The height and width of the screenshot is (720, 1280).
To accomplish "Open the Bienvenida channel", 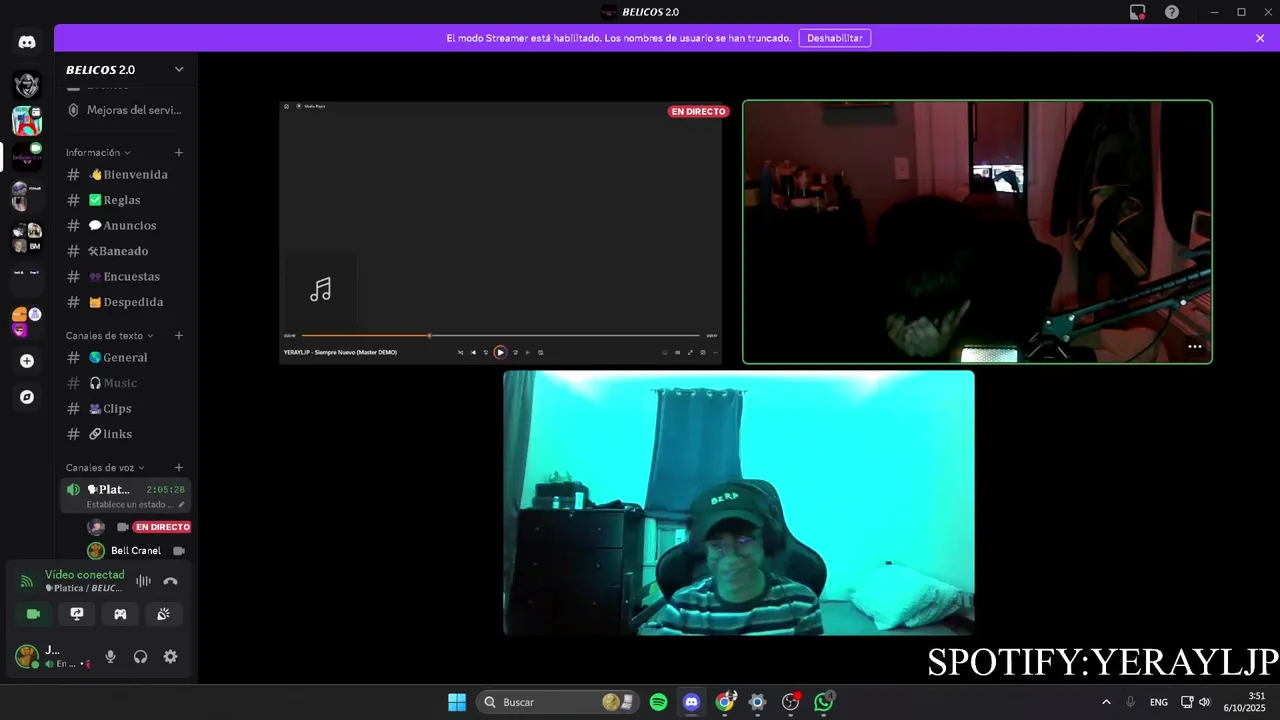I will (x=125, y=174).
